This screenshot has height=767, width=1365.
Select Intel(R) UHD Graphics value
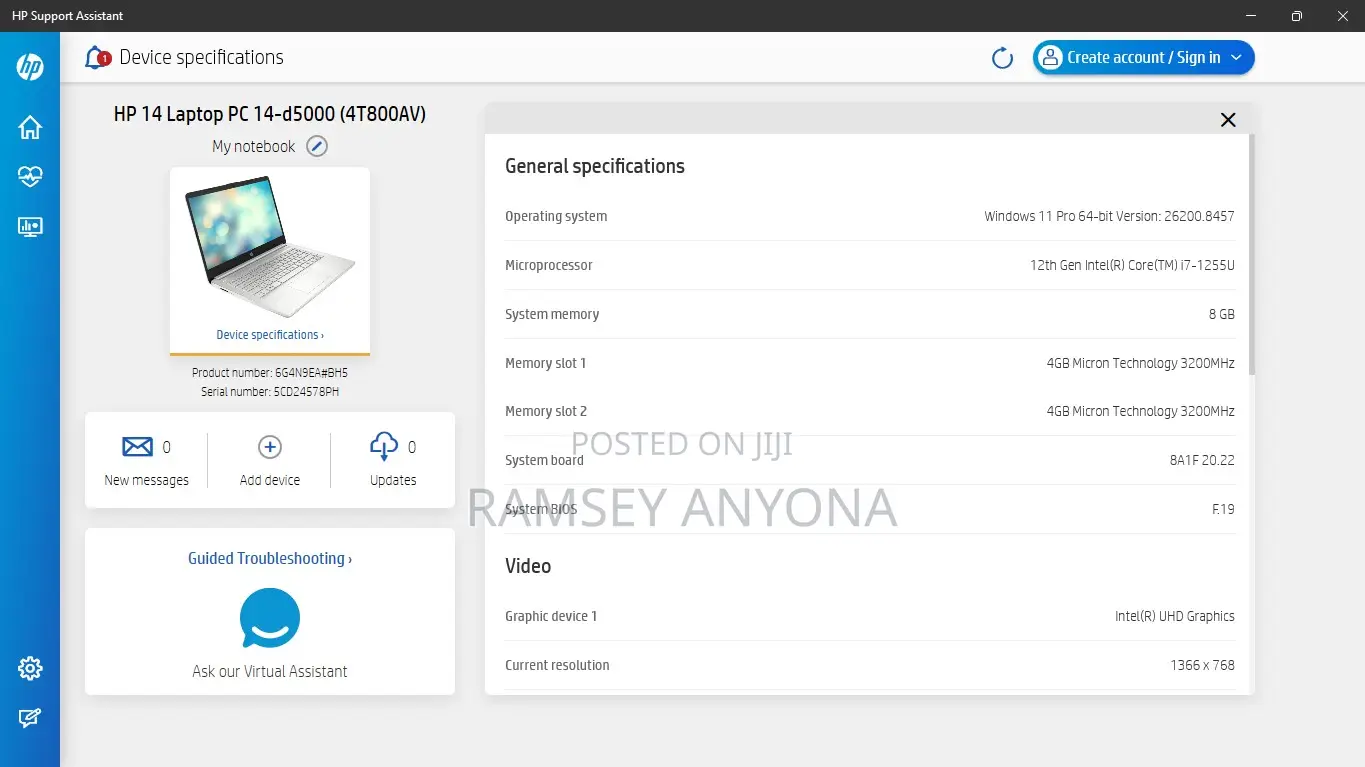point(1175,616)
